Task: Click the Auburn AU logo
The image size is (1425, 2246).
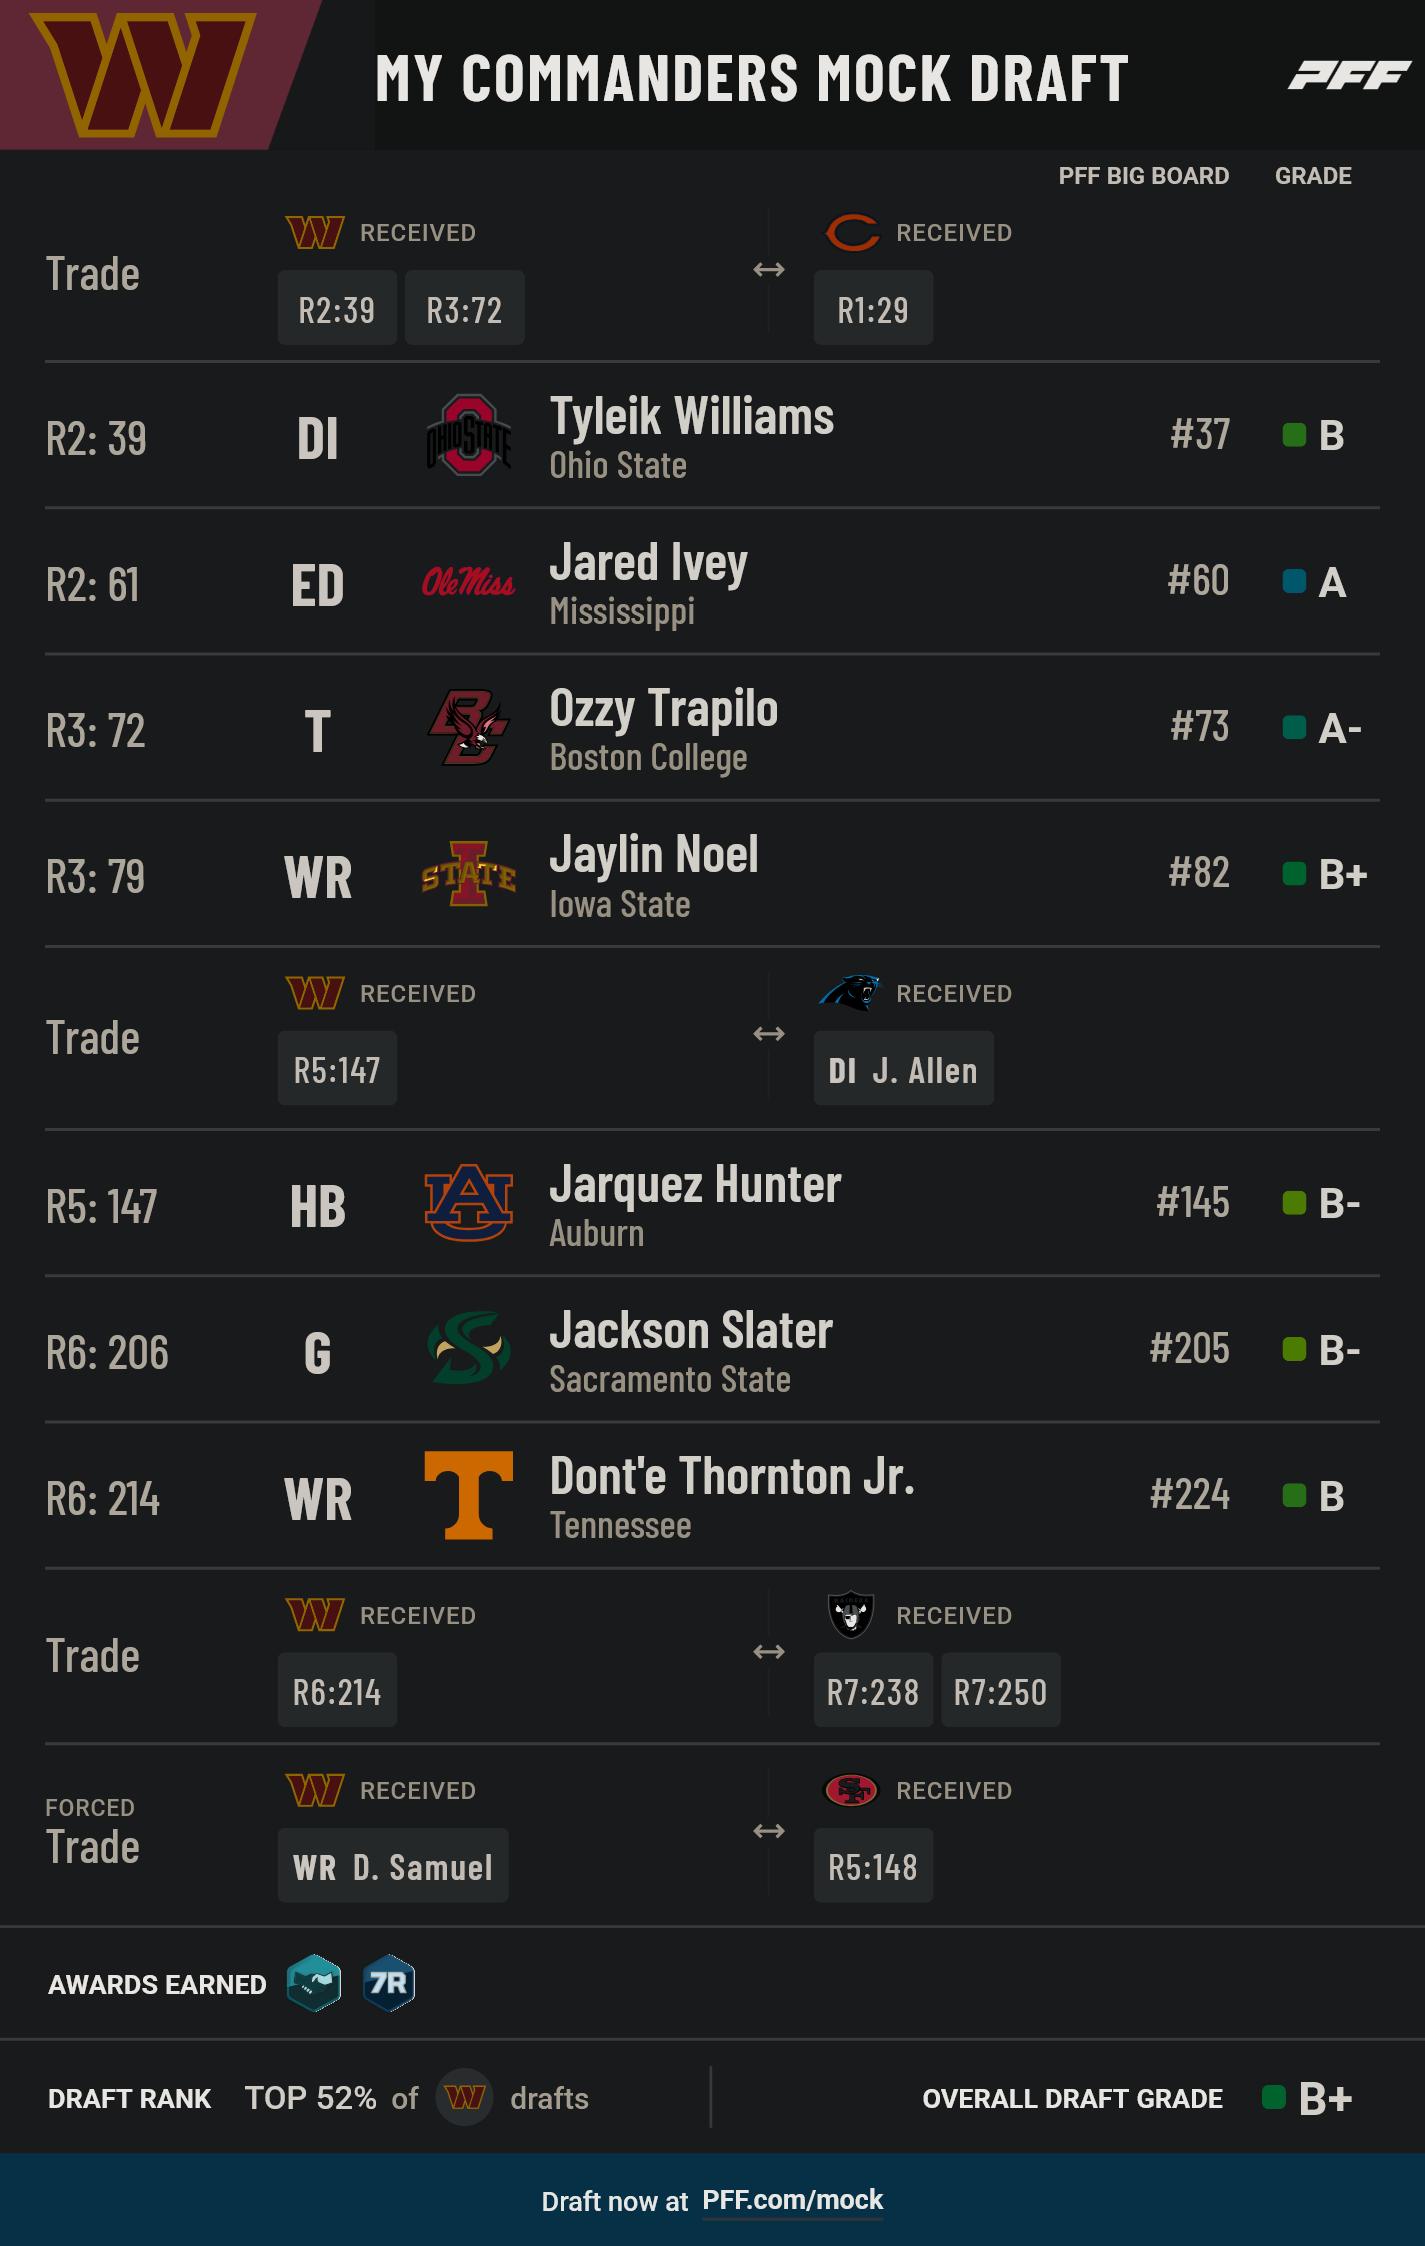Action: [469, 1203]
